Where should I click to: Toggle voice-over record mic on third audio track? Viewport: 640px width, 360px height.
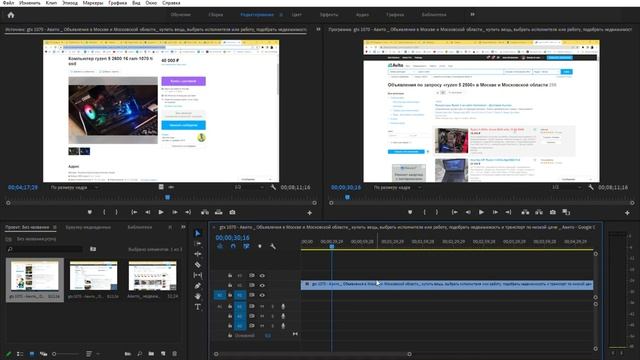pyautogui.click(x=283, y=326)
